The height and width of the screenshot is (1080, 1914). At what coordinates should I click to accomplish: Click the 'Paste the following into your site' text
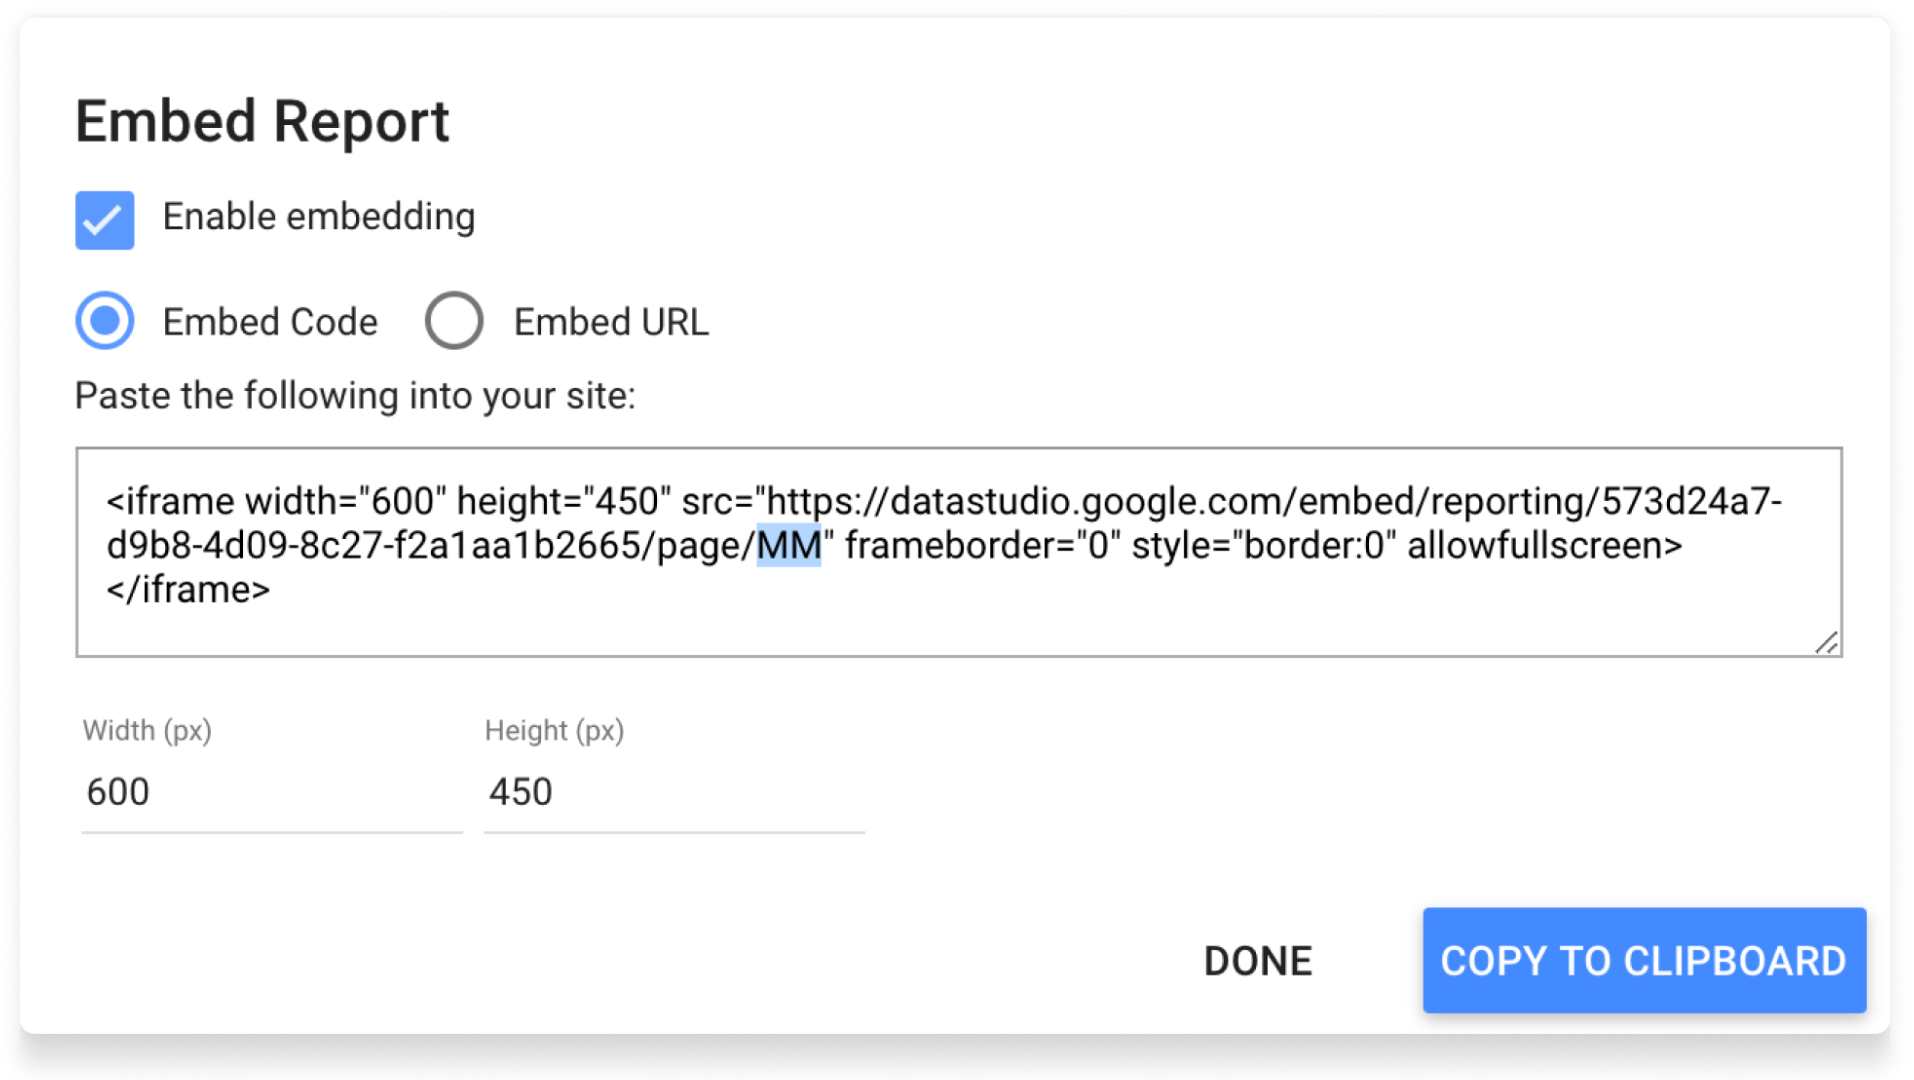355,396
